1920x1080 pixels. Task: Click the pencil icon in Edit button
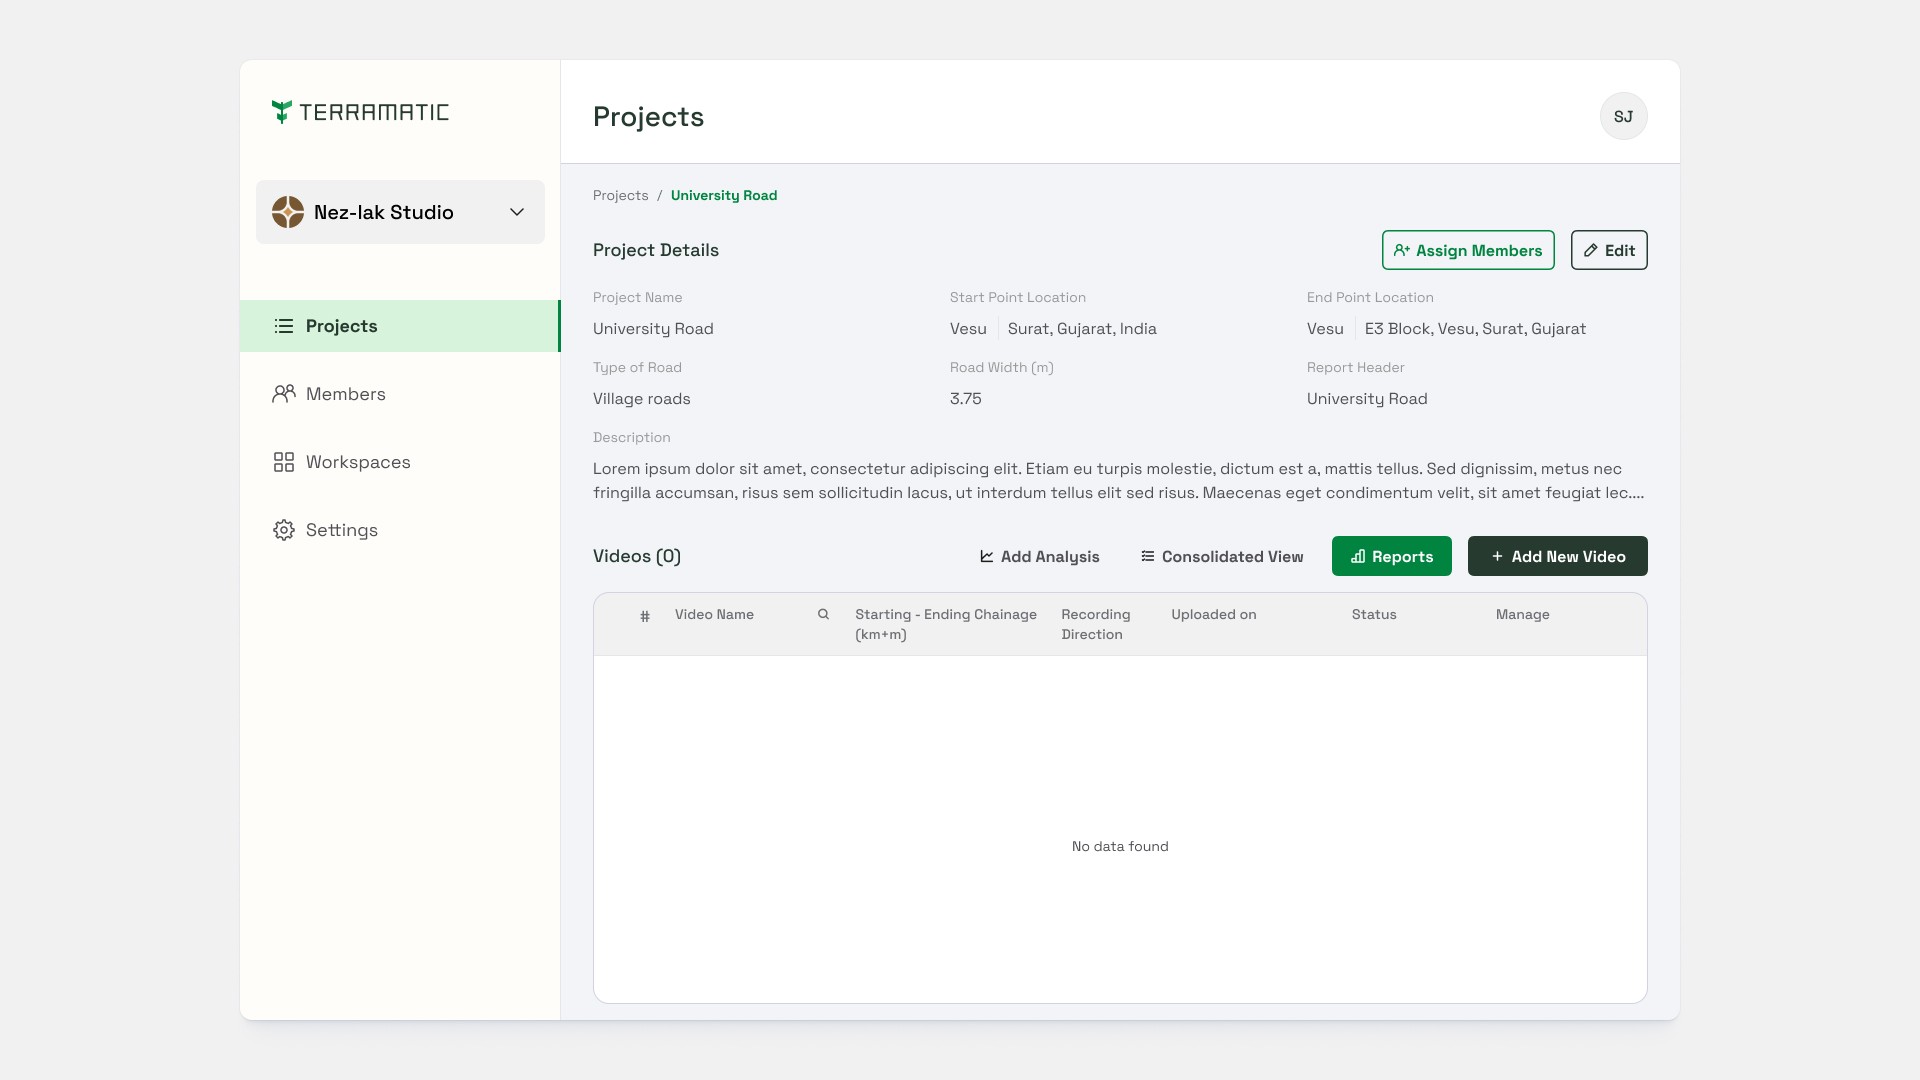(x=1591, y=250)
